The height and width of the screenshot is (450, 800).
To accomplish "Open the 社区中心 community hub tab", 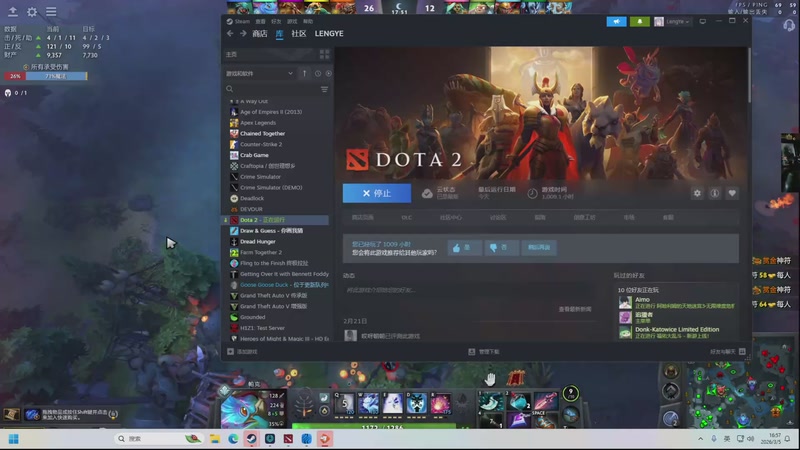I will pyautogui.click(x=451, y=217).
